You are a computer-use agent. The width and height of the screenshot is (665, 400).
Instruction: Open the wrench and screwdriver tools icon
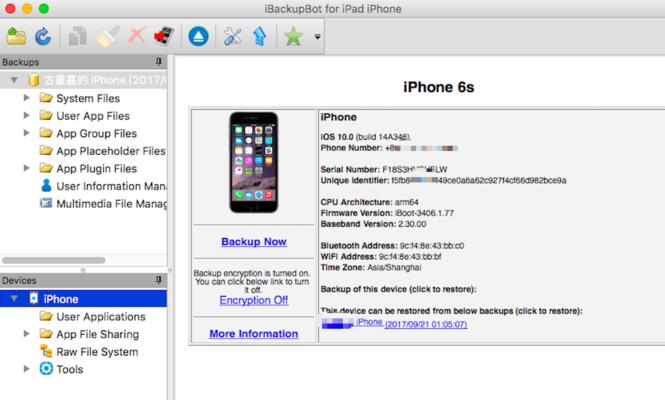click(x=232, y=36)
